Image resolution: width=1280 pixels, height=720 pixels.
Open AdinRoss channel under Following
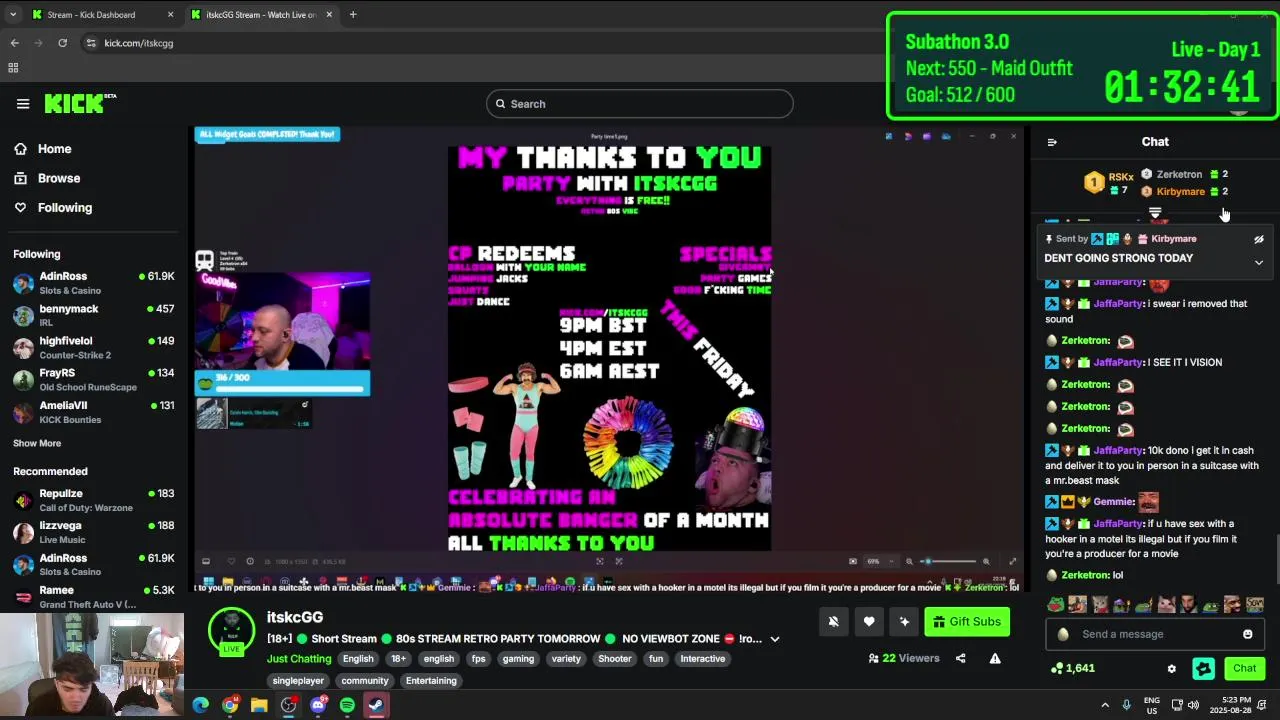[x=94, y=283]
